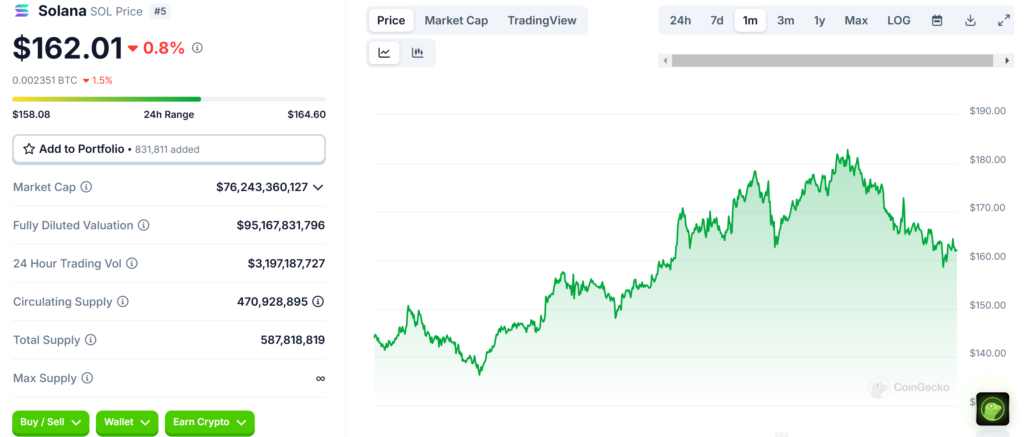
Task: Click the line chart view icon
Action: point(384,53)
